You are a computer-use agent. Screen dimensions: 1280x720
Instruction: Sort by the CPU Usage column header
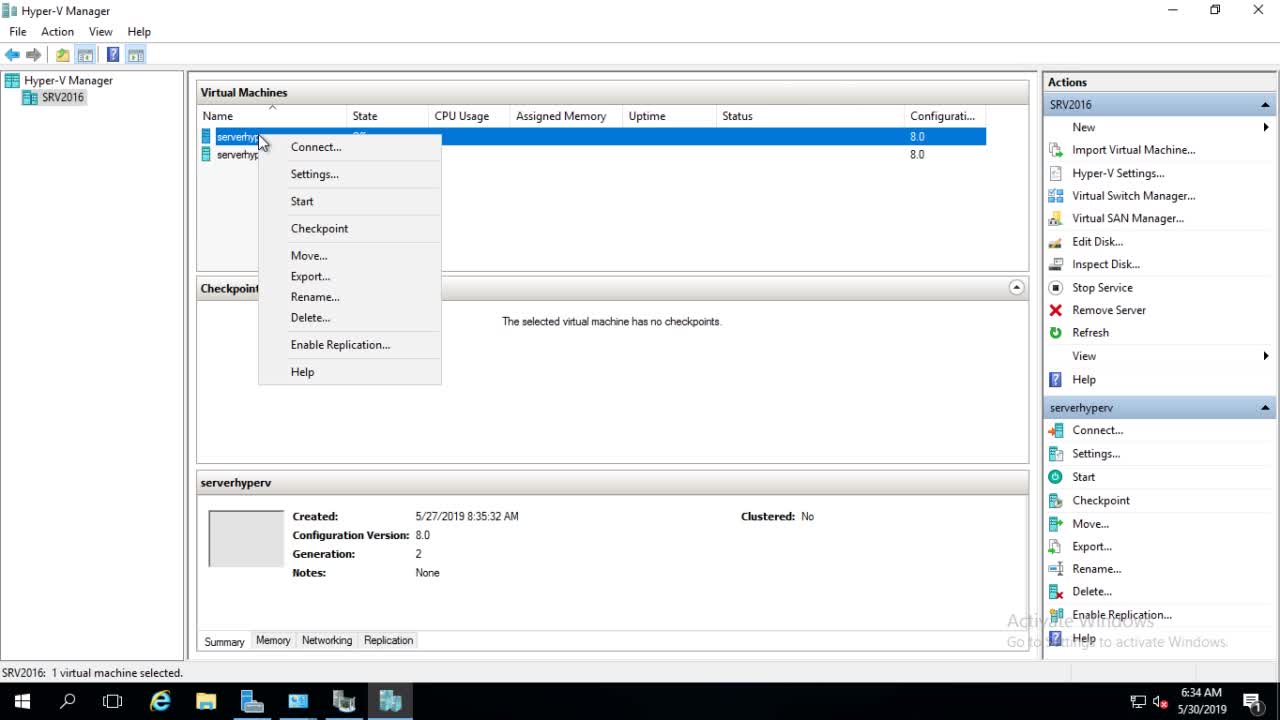pos(469,116)
